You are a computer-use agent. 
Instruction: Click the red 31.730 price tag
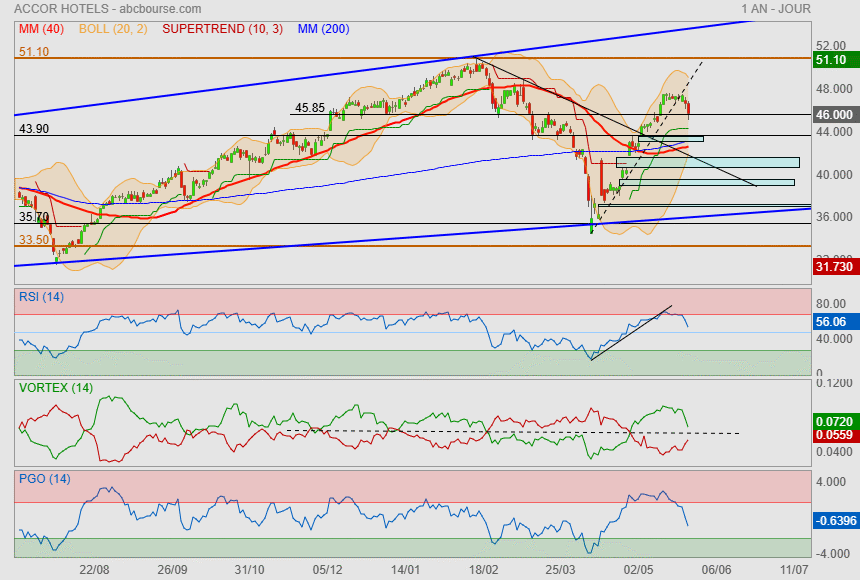836,267
